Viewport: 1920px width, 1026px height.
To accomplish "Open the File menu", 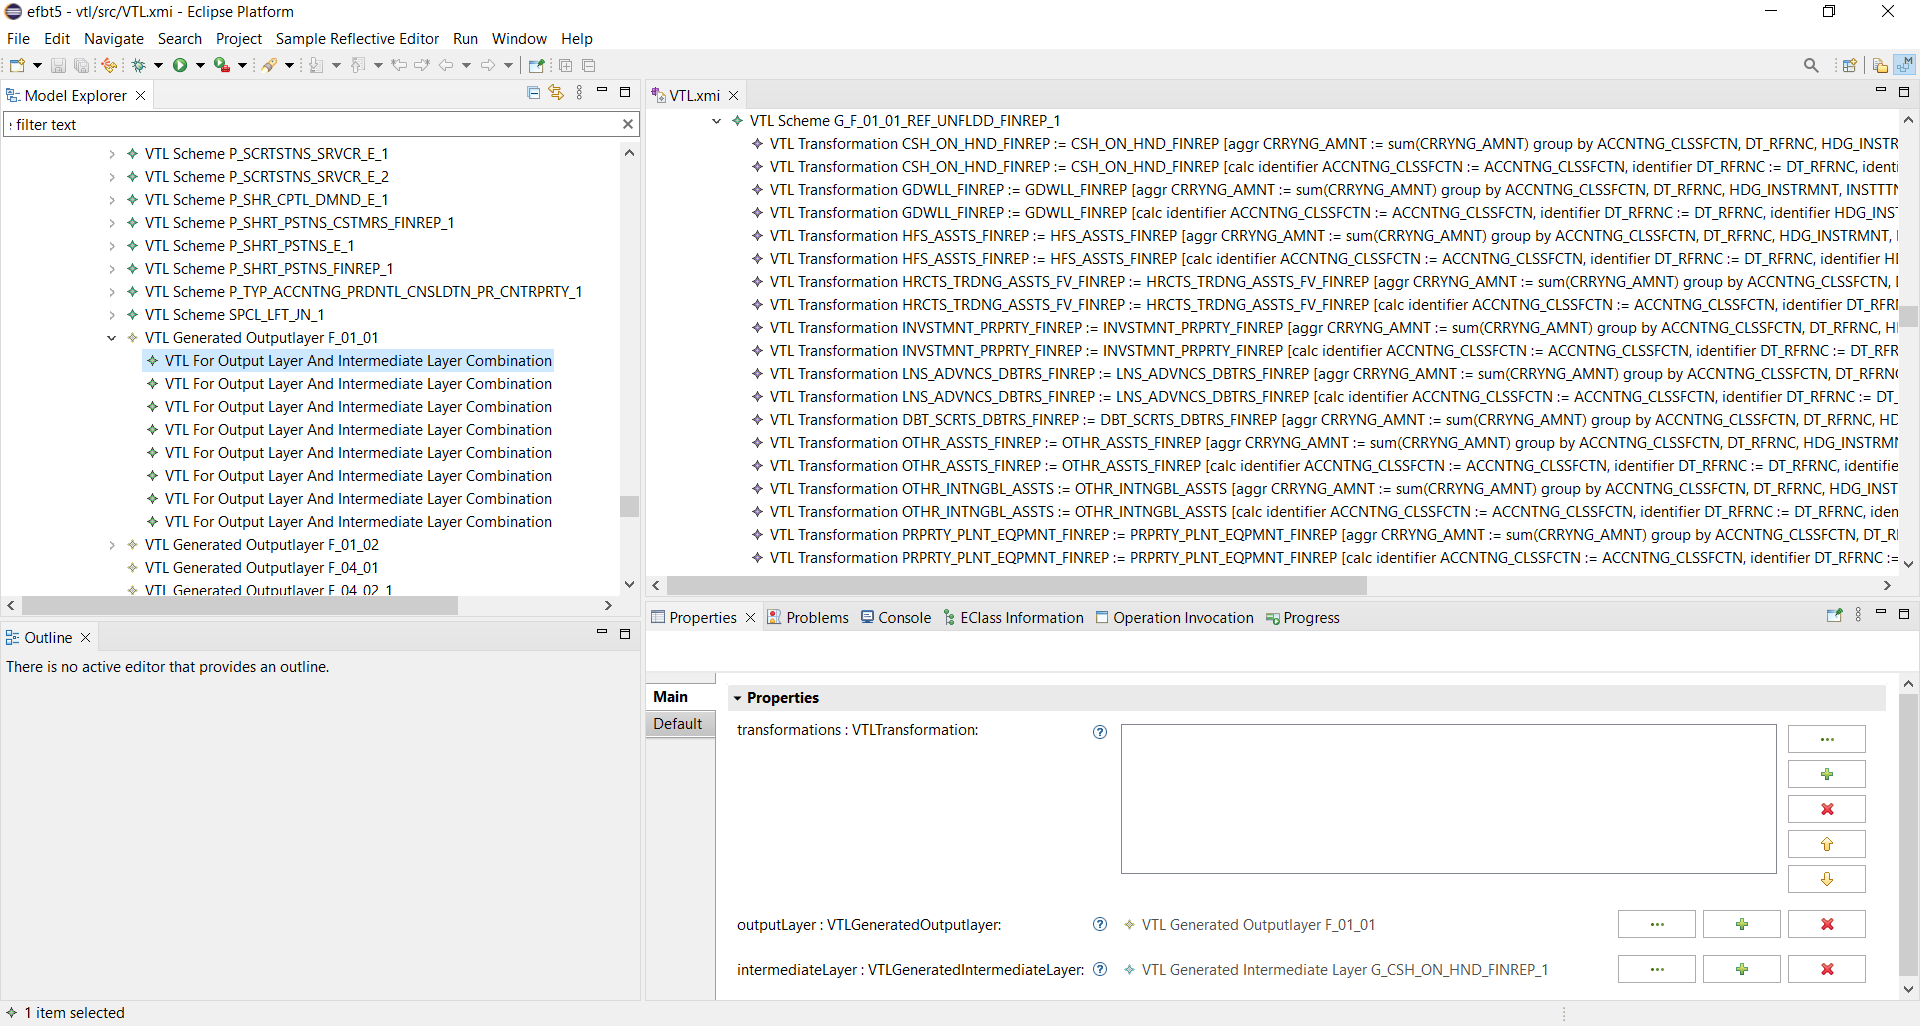I will tap(18, 38).
